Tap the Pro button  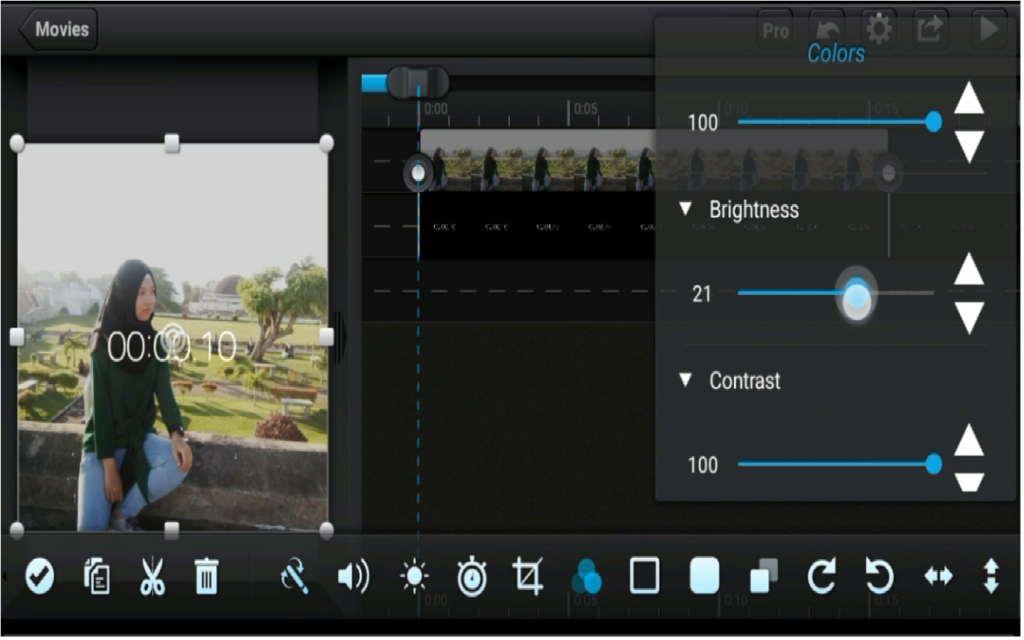click(775, 30)
